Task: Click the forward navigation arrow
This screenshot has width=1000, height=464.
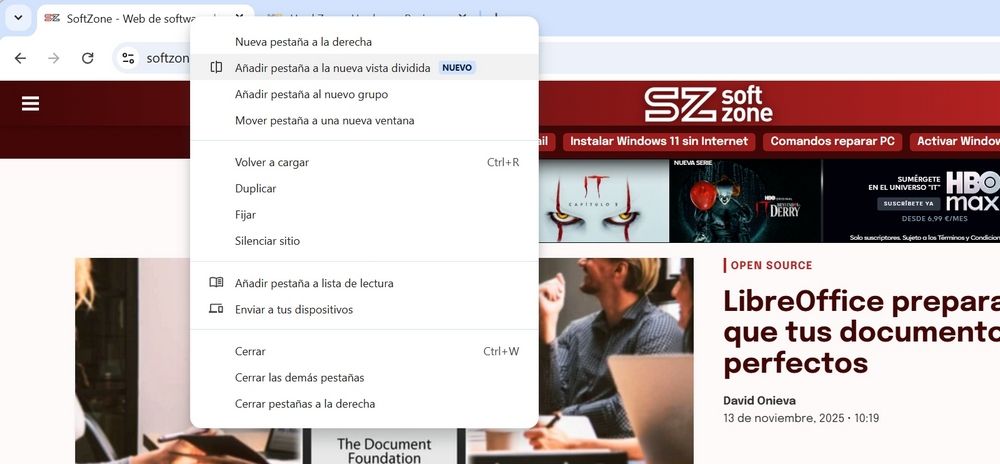Action: tap(54, 58)
